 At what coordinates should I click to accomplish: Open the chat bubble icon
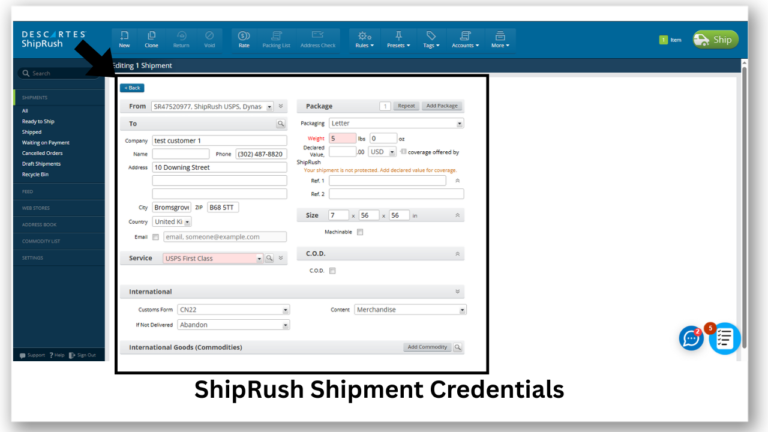coord(691,338)
